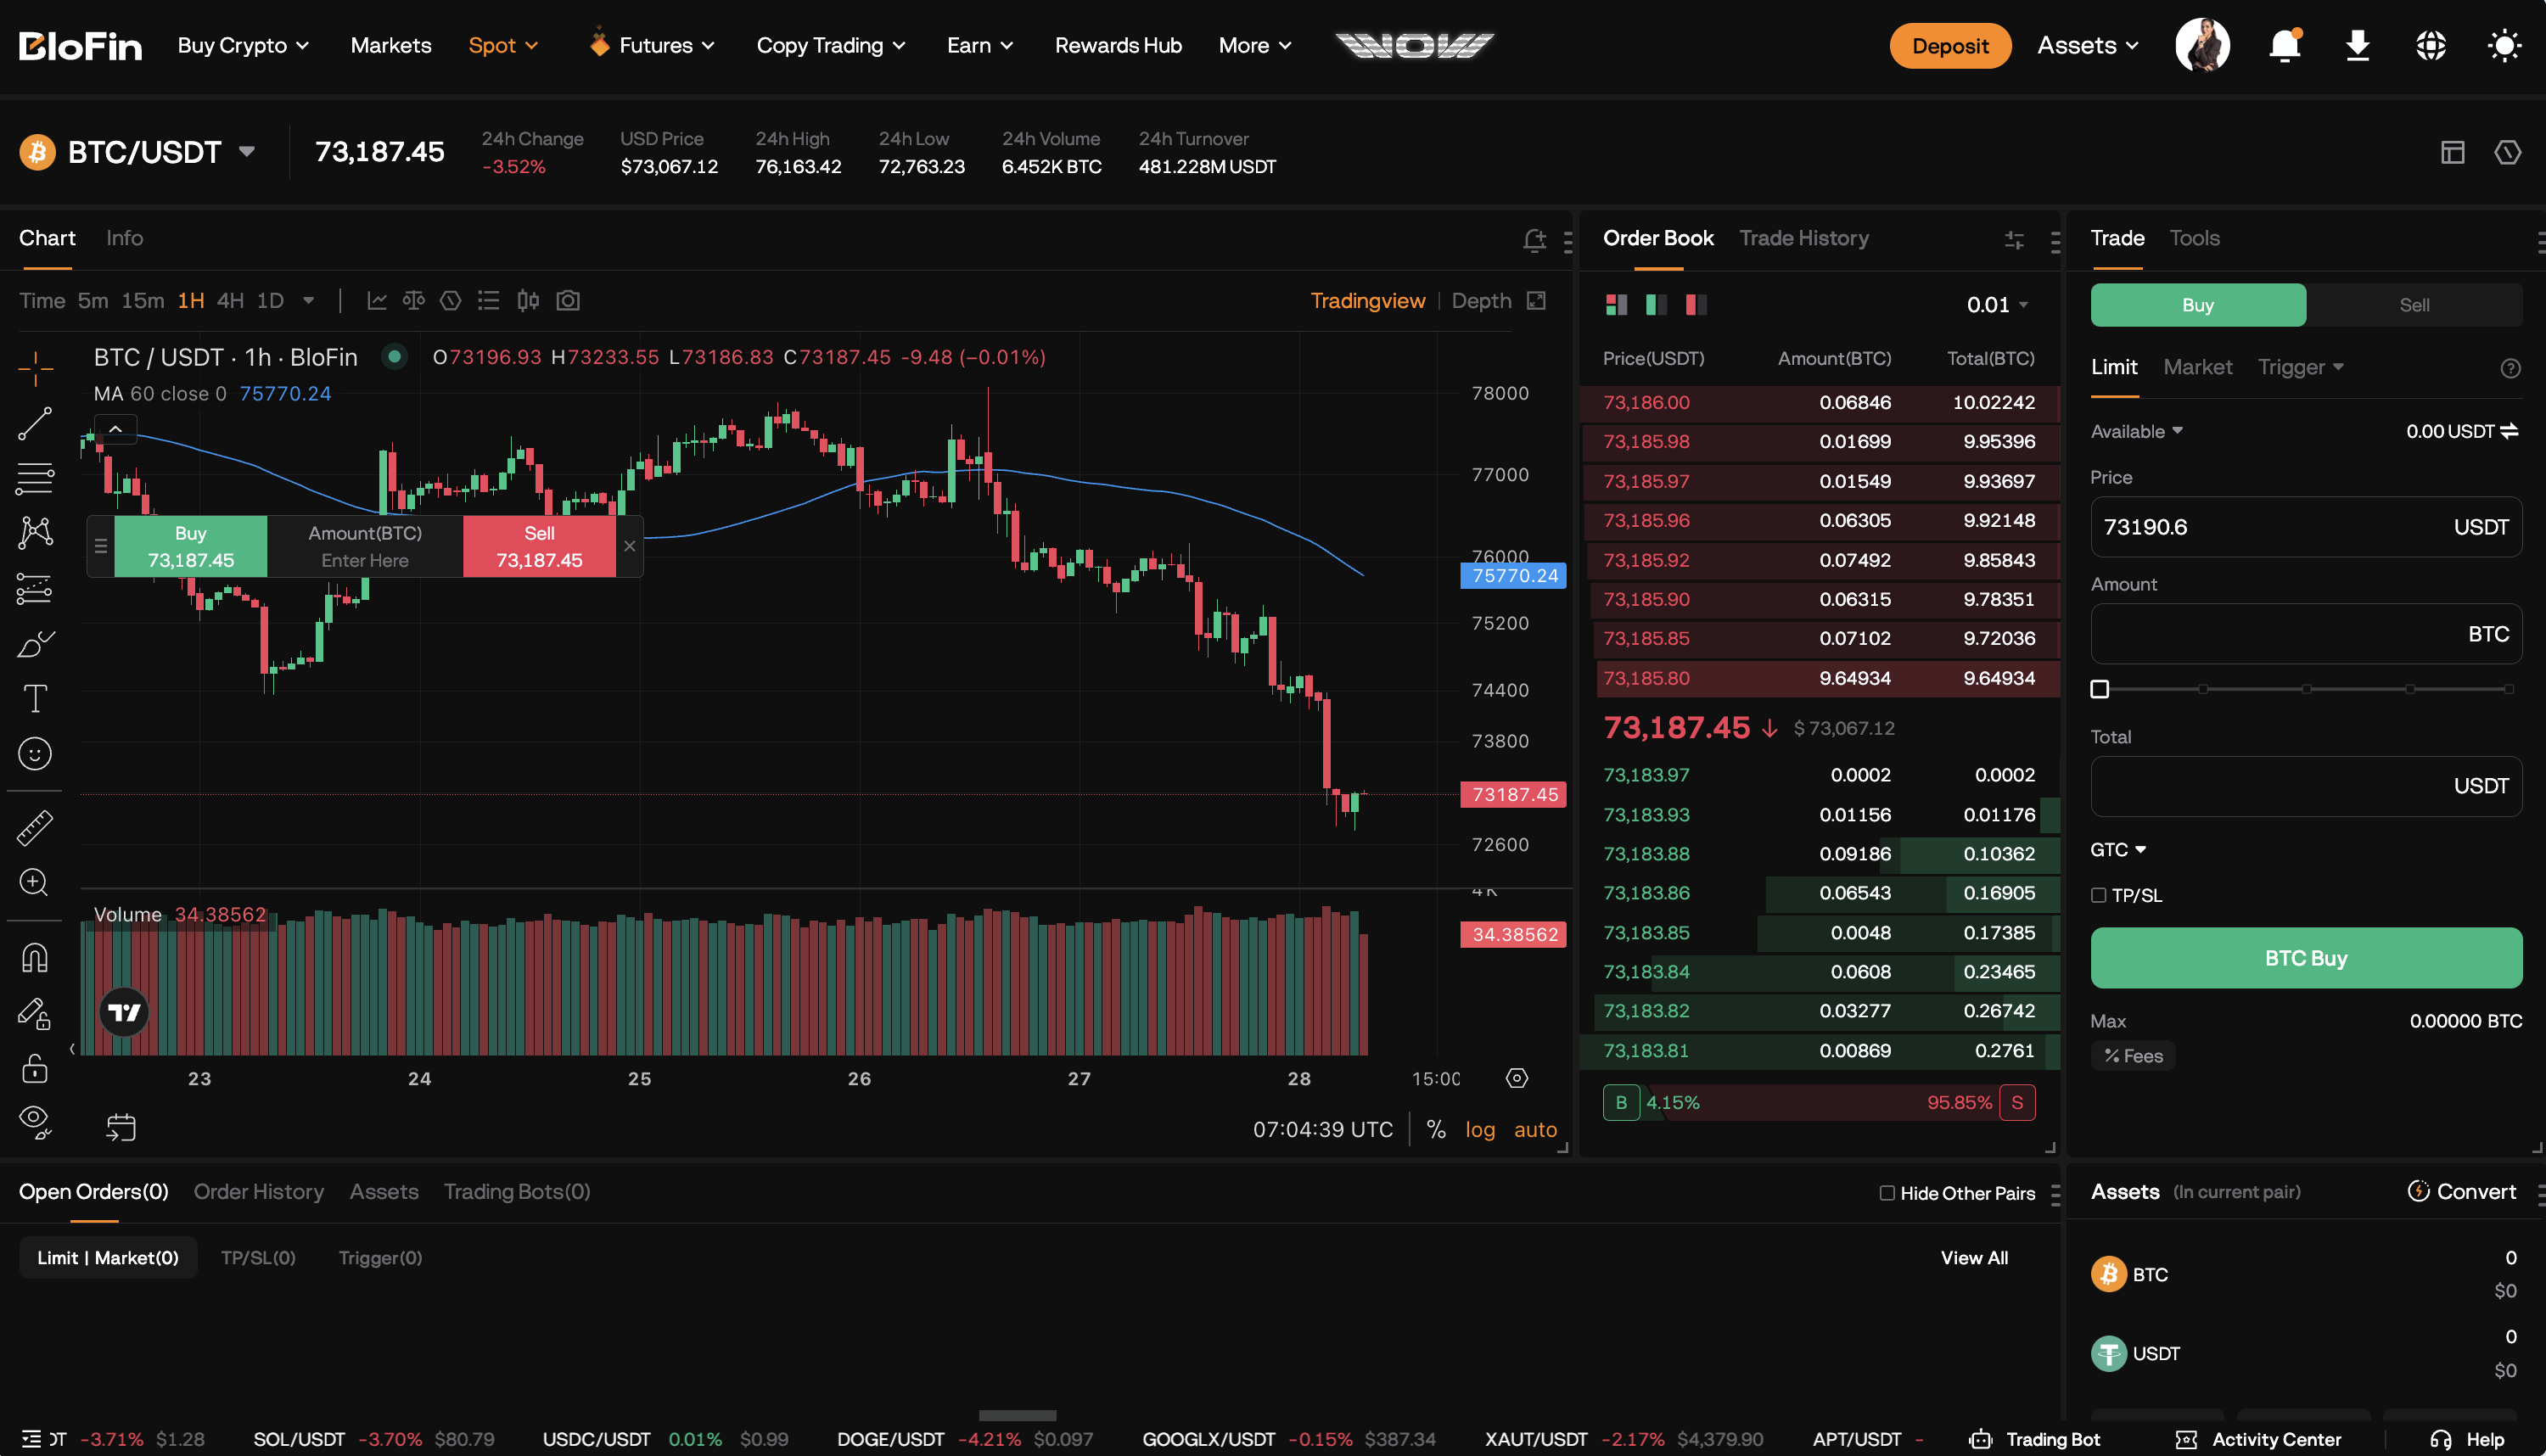Switch to Sell side in trade panel
The image size is (2546, 1456).
pyautogui.click(x=2414, y=305)
